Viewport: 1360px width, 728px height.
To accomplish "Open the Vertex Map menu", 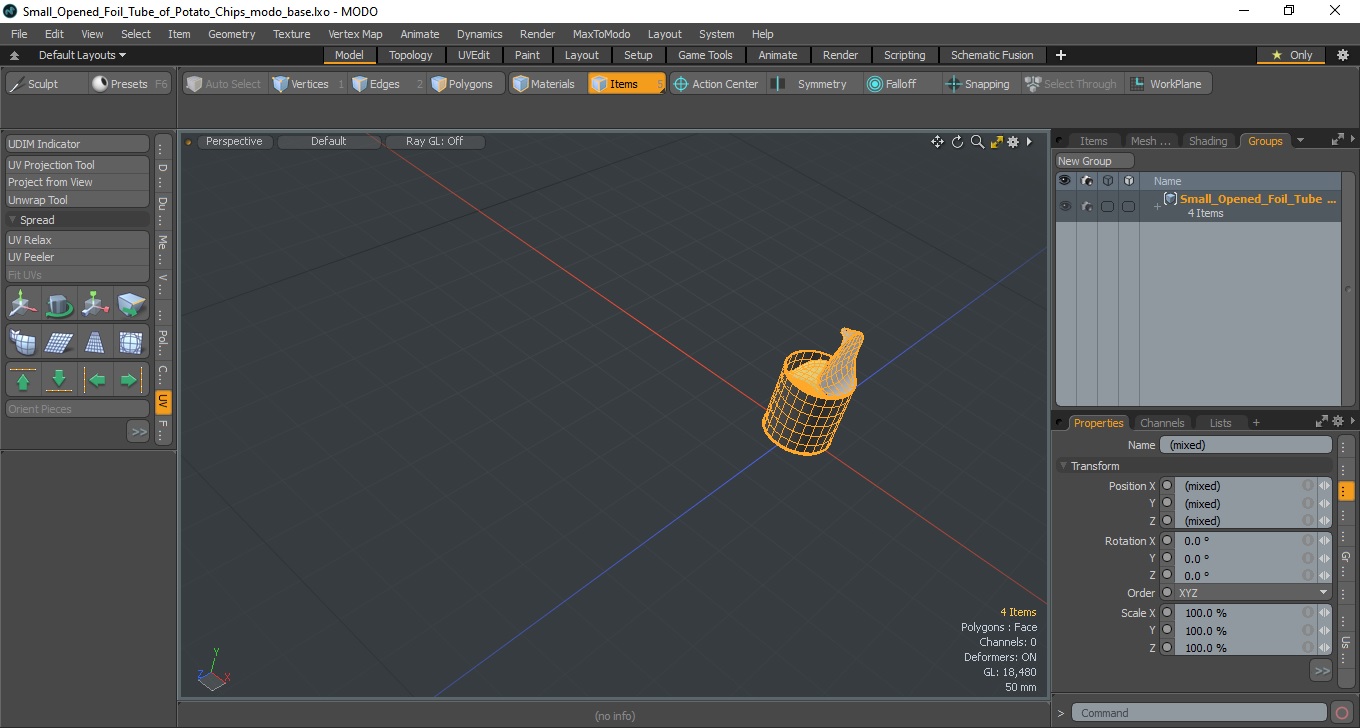I will point(355,34).
